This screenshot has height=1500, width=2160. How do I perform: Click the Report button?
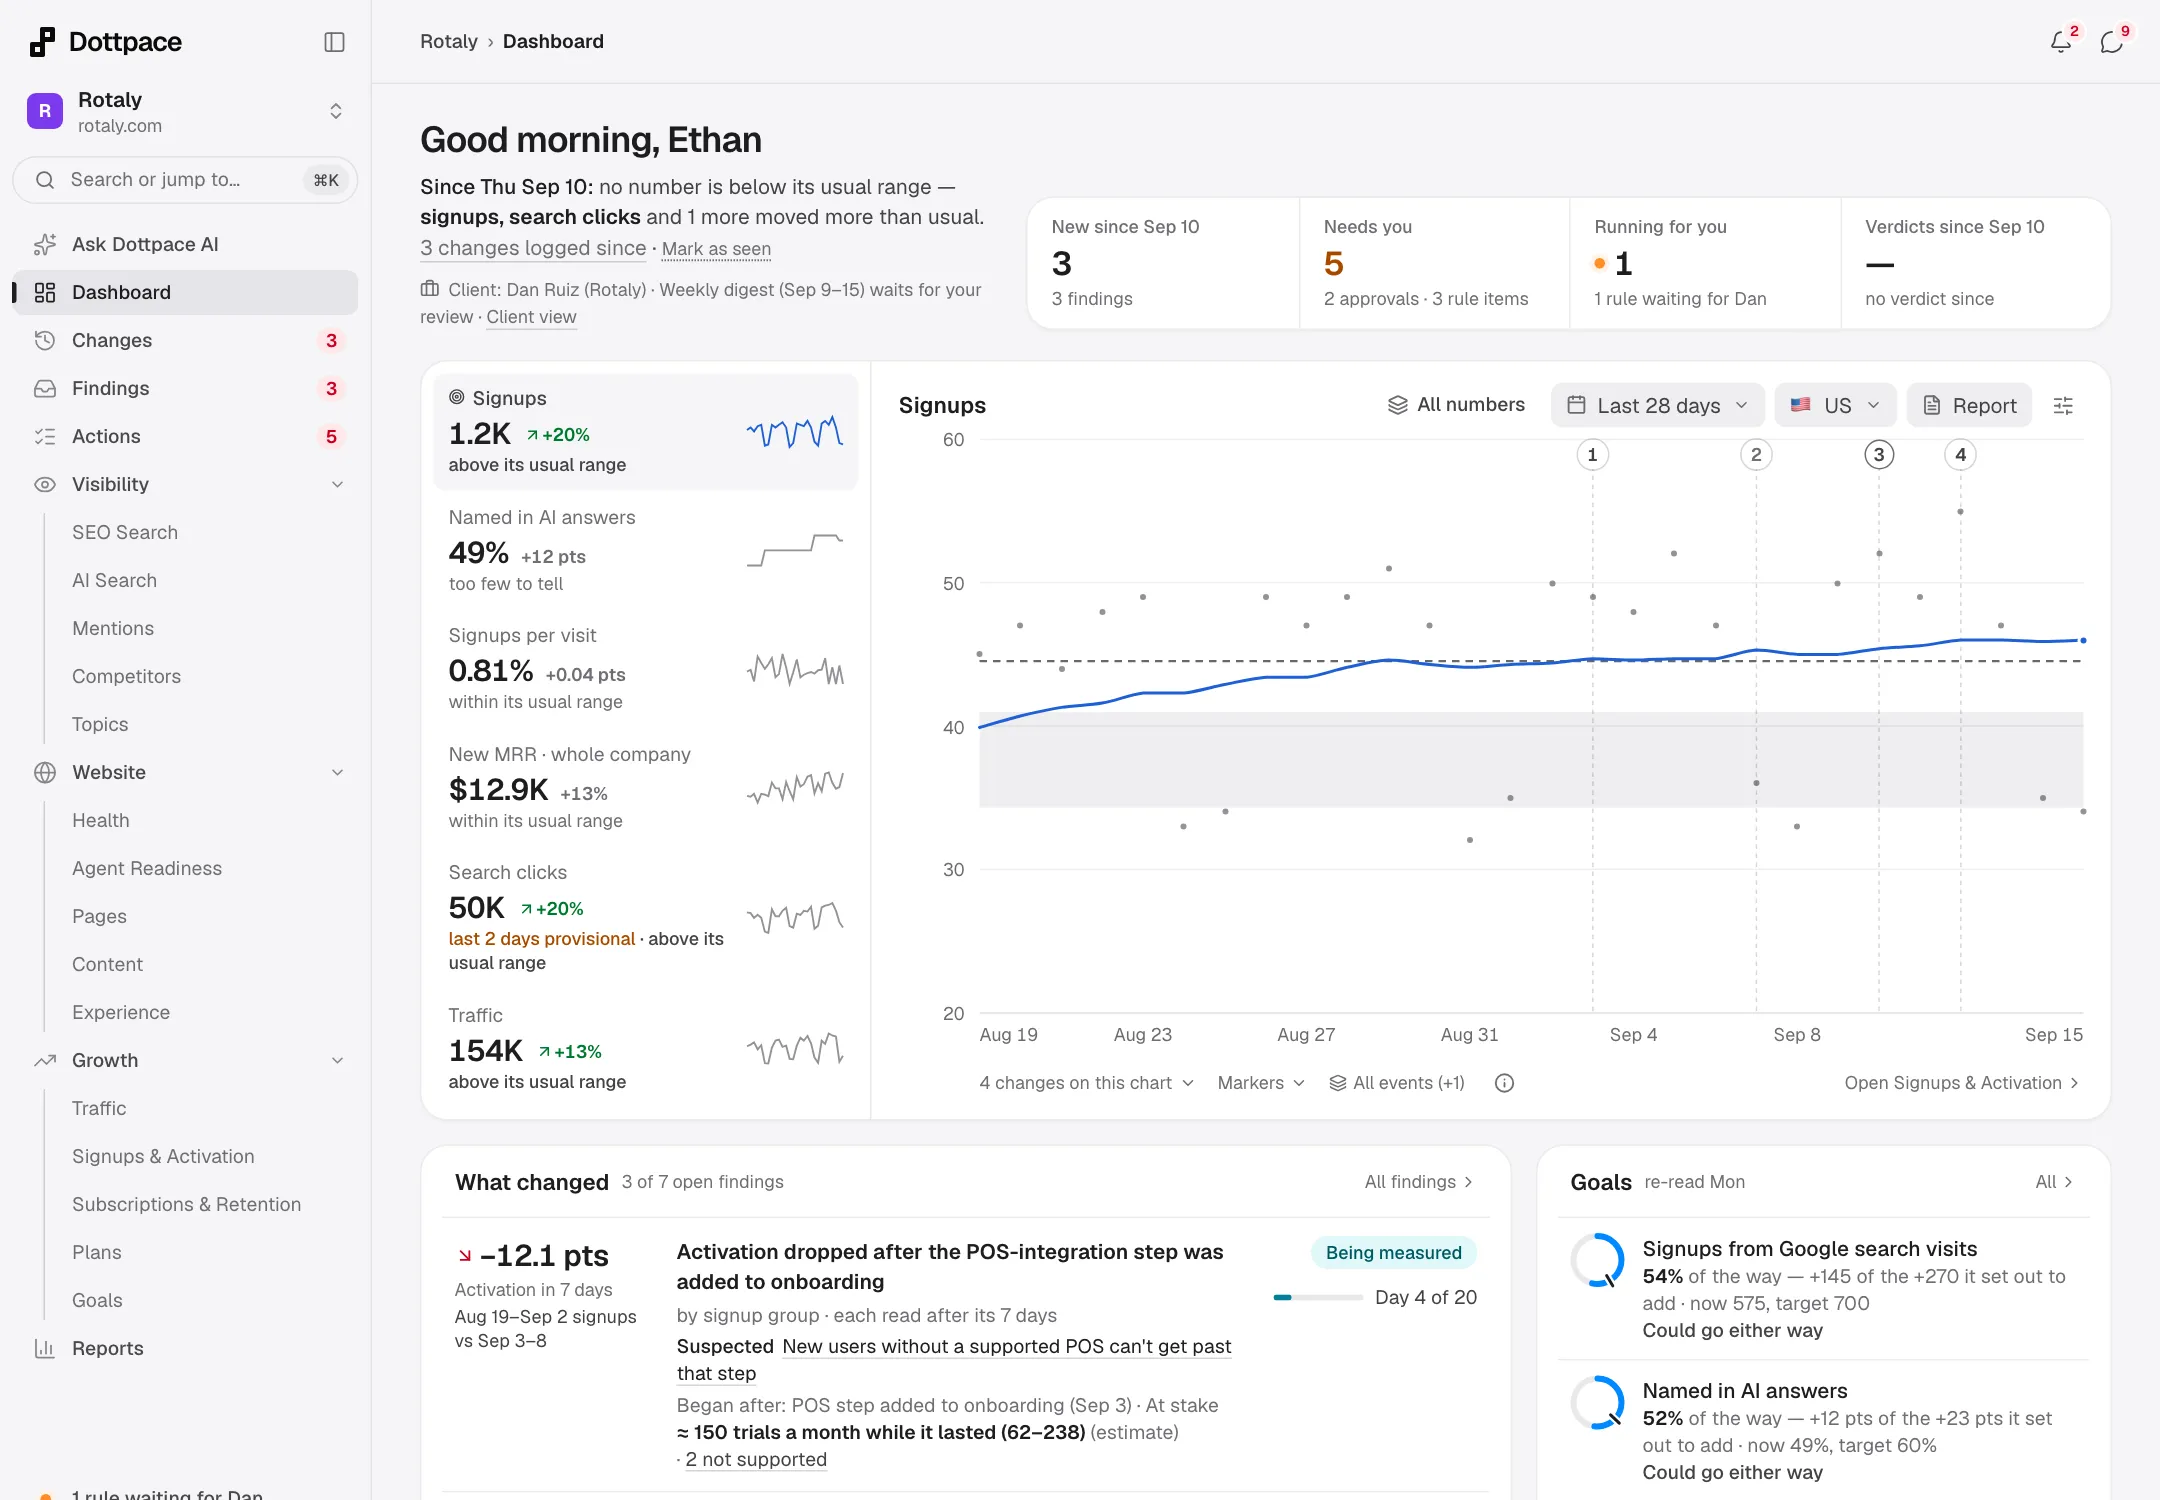[1969, 405]
